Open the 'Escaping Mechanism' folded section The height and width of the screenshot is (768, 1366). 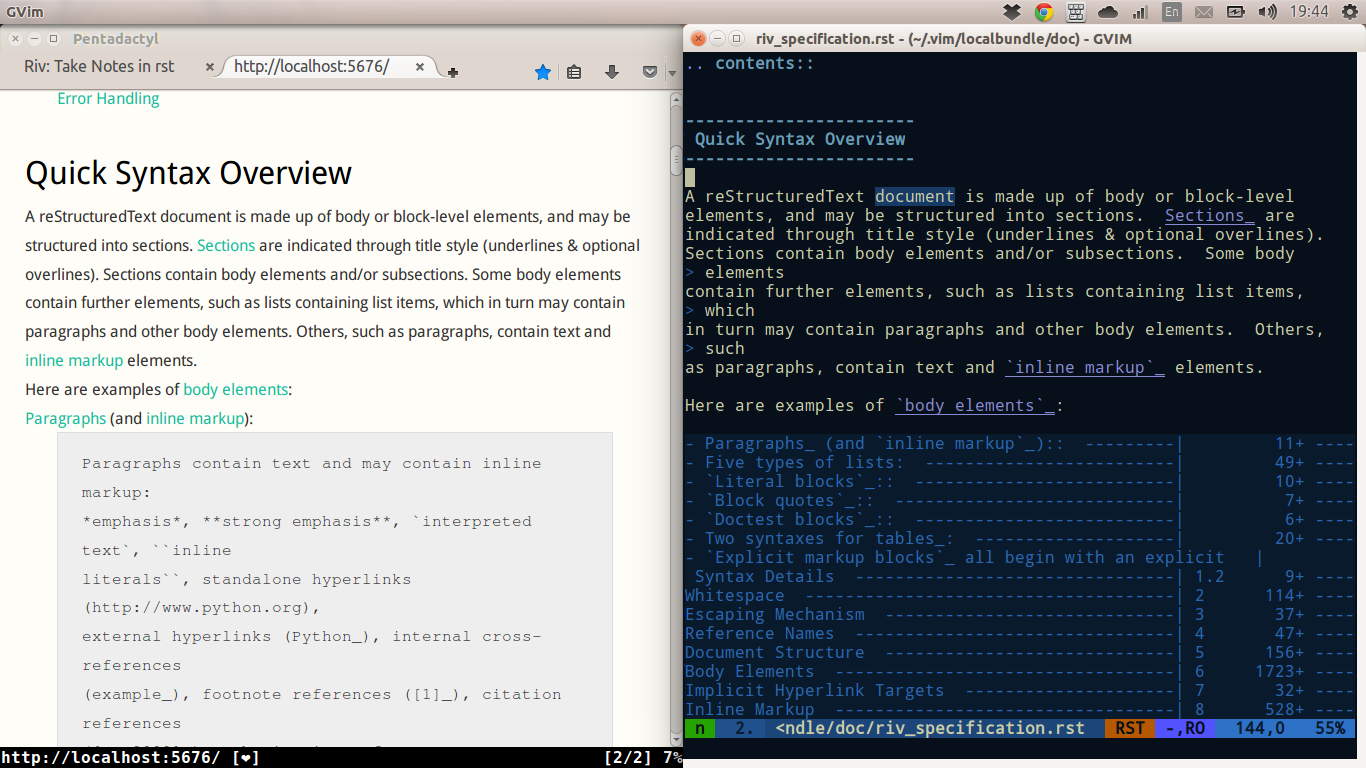click(x=1020, y=614)
